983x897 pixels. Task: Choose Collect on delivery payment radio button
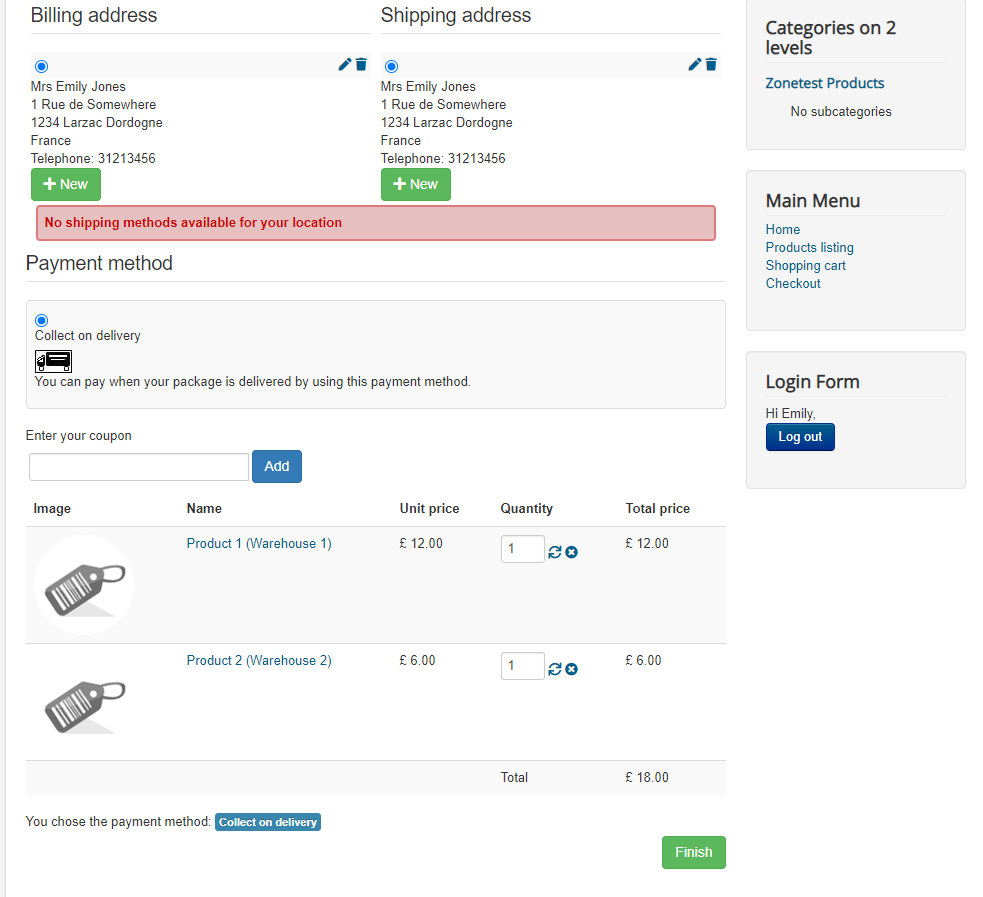click(x=41, y=320)
